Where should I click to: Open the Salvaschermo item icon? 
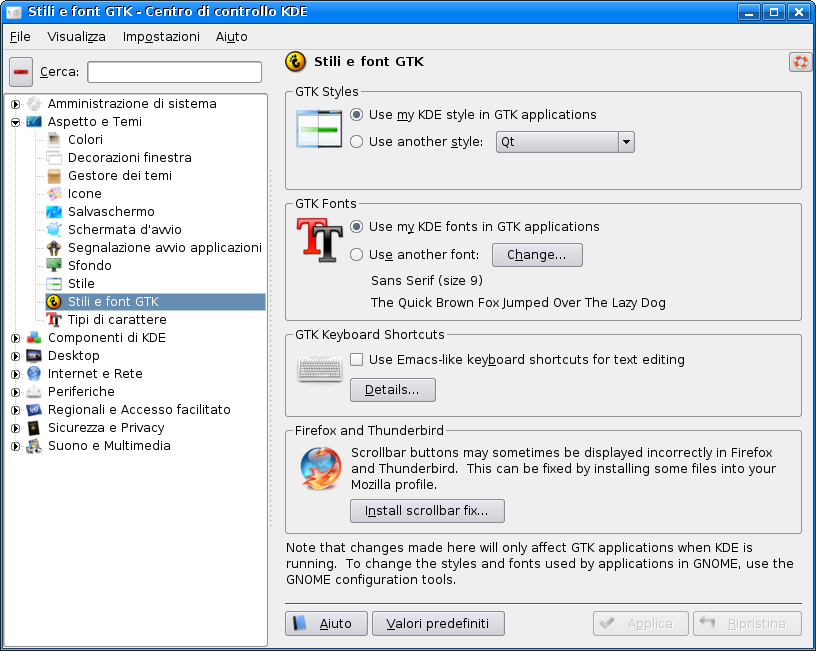coord(54,211)
